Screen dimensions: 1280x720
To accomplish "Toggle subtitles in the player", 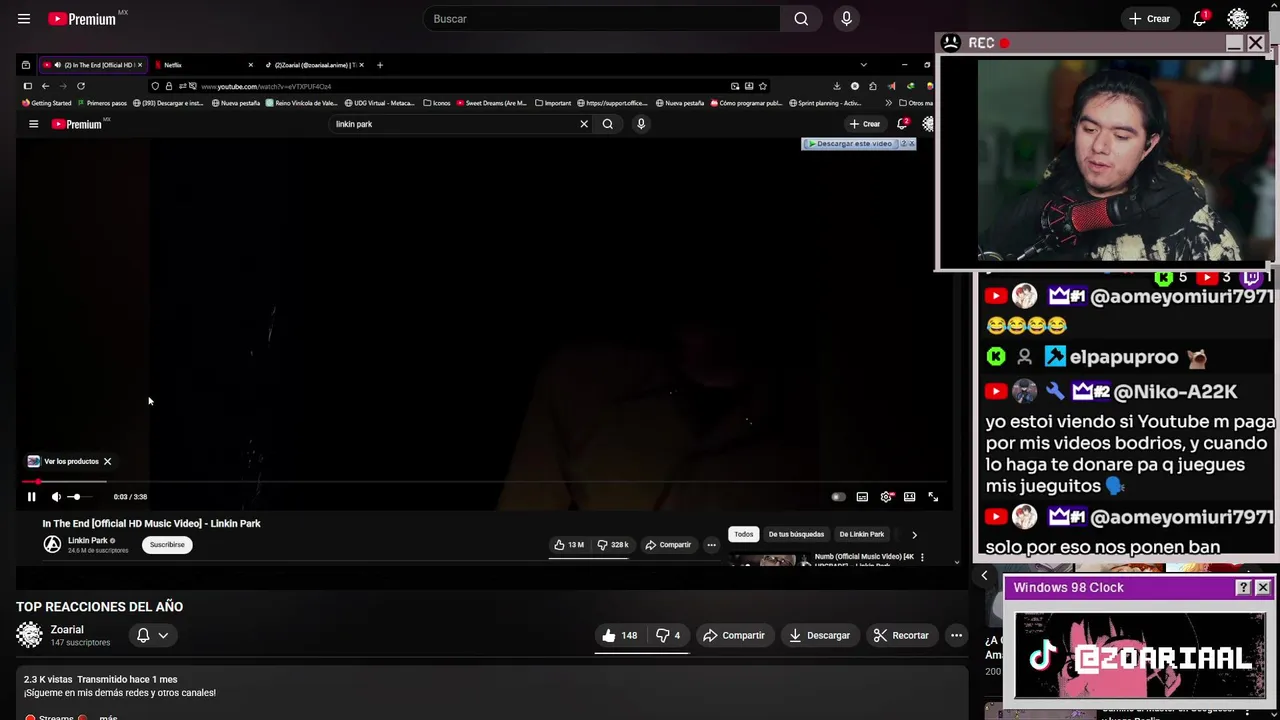I will click(862, 497).
